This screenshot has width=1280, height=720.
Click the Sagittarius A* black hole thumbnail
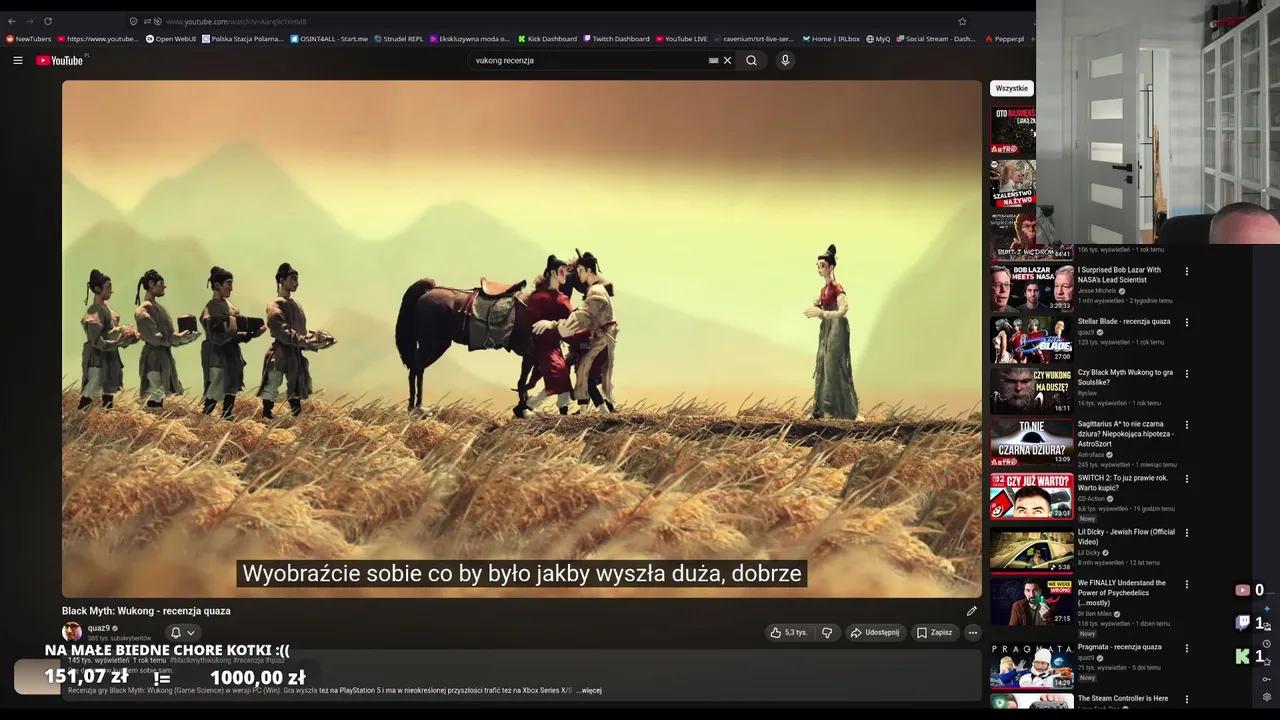pyautogui.click(x=1031, y=442)
